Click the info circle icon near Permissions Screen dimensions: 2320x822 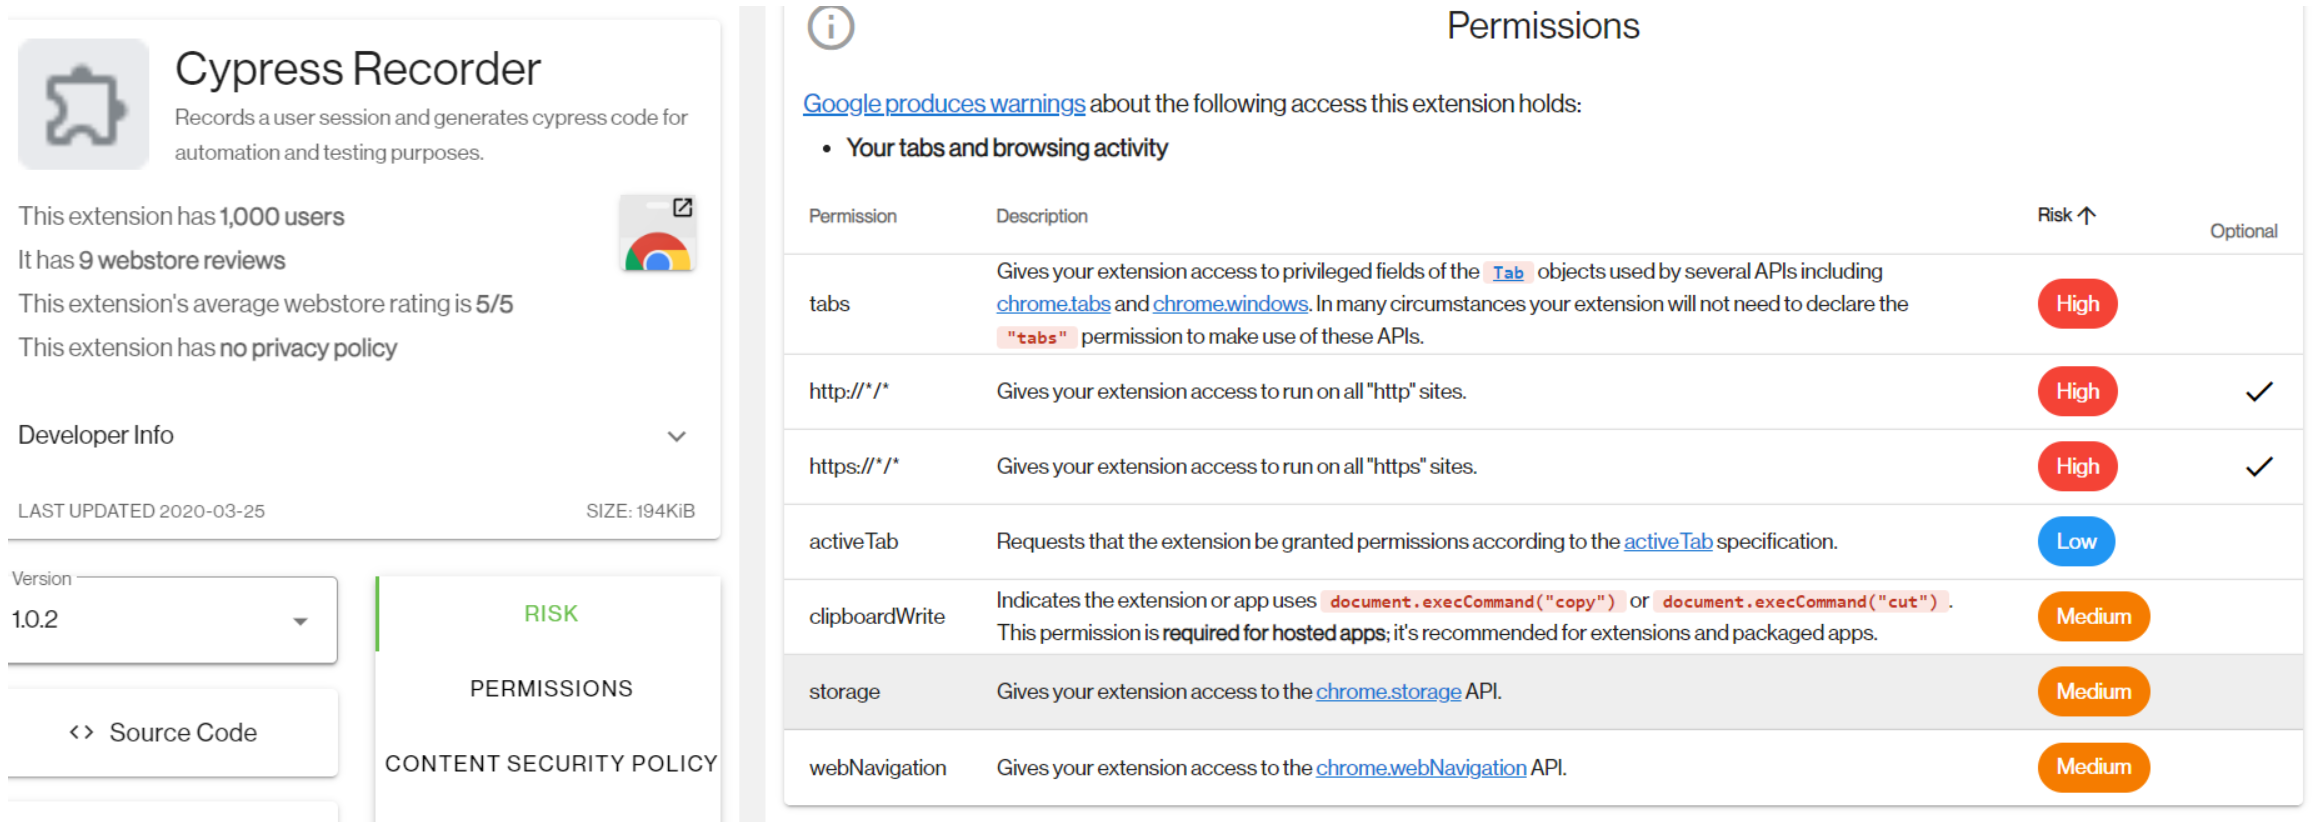coord(829,27)
